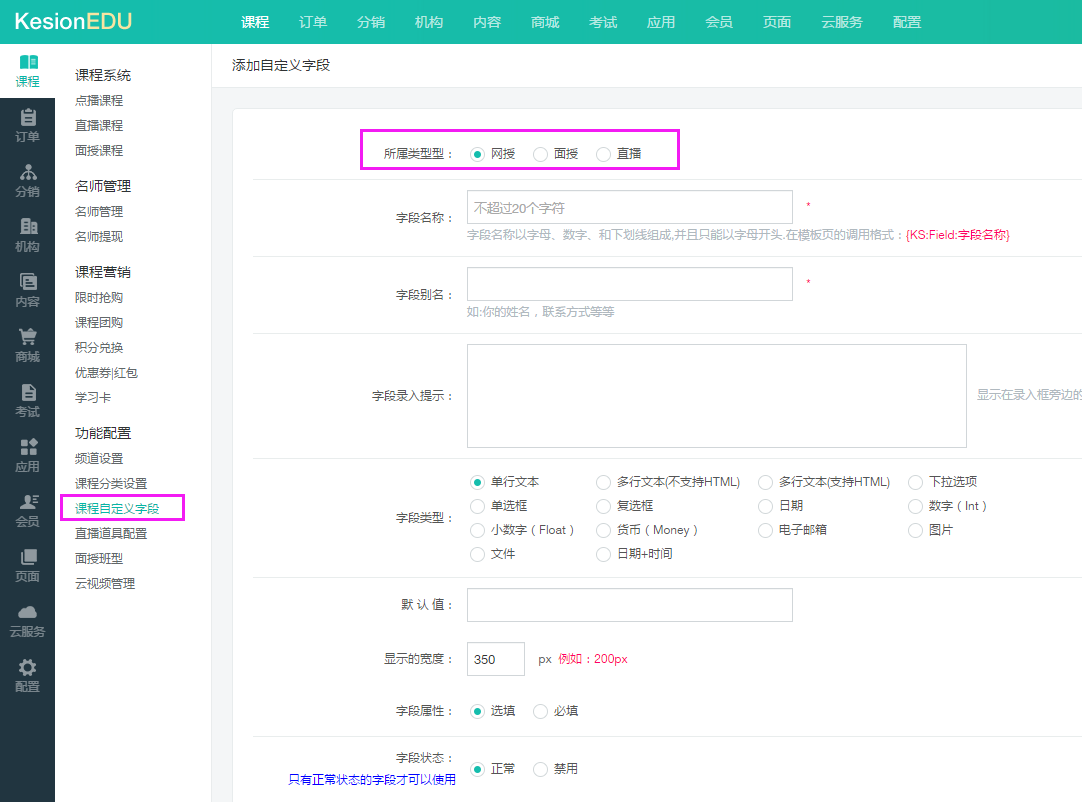Open the 考试 top menu item
The height and width of the screenshot is (802, 1082).
pos(603,22)
